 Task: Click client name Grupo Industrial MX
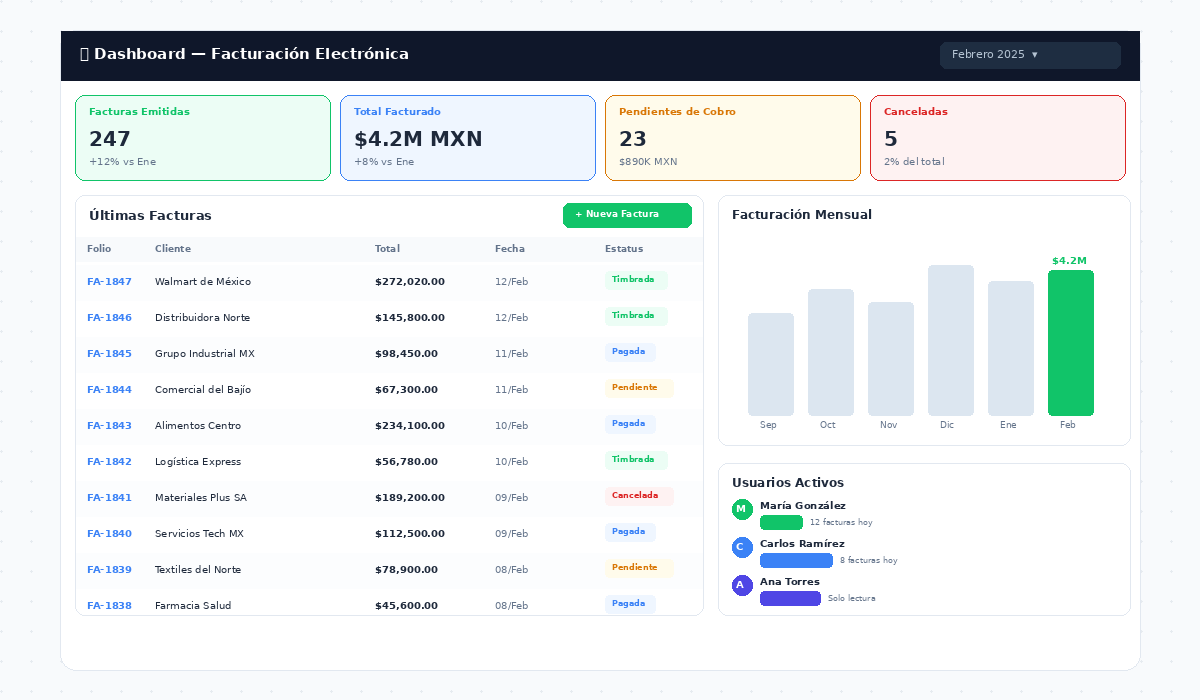pyautogui.click(x=205, y=354)
